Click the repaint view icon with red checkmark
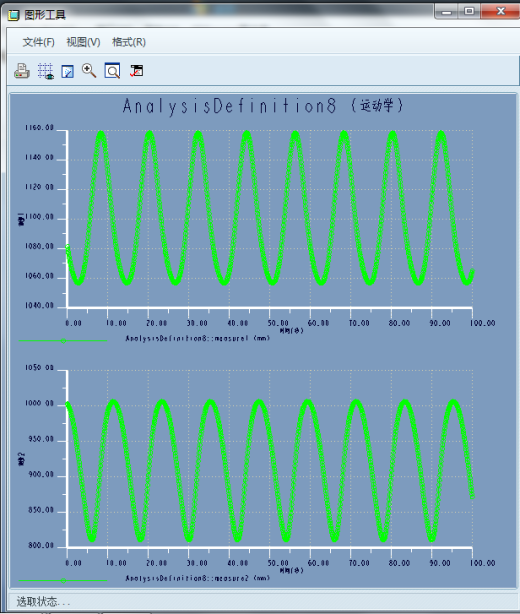Screen dimensions: 520x614 click(136, 71)
